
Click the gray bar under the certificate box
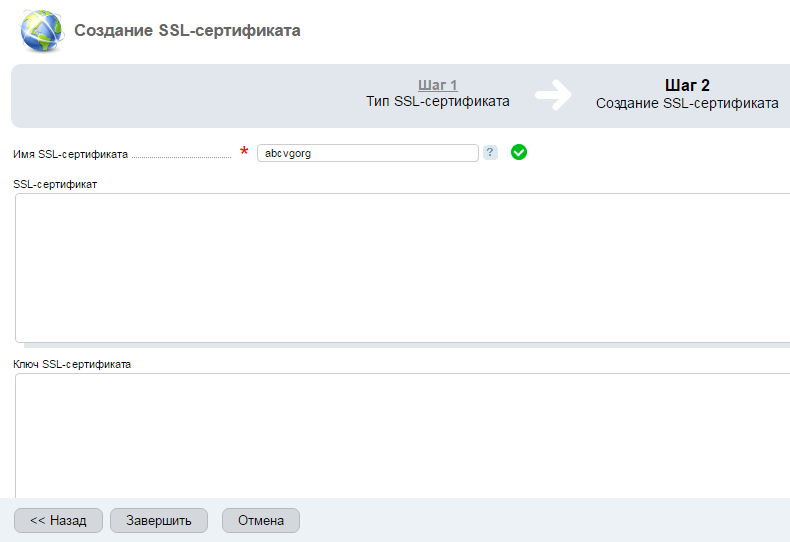click(x=407, y=346)
